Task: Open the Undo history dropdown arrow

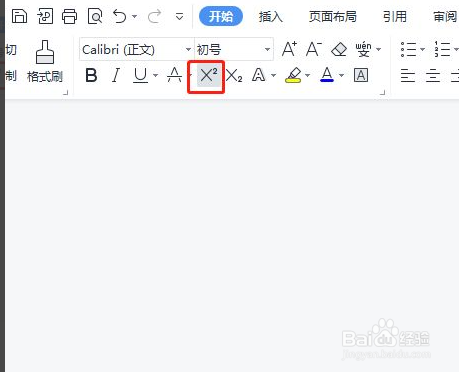Action: pos(134,16)
